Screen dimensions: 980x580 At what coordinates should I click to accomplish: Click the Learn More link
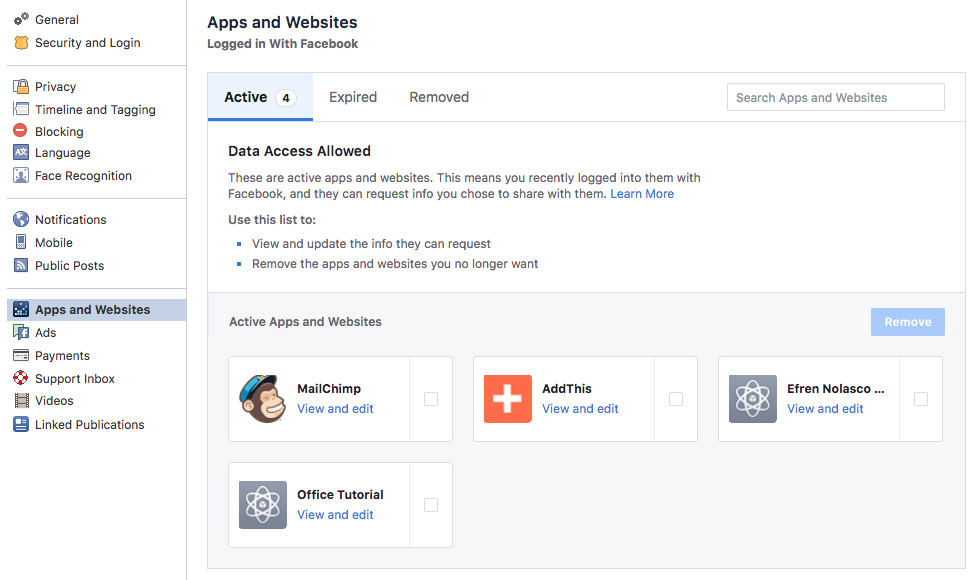(x=642, y=194)
